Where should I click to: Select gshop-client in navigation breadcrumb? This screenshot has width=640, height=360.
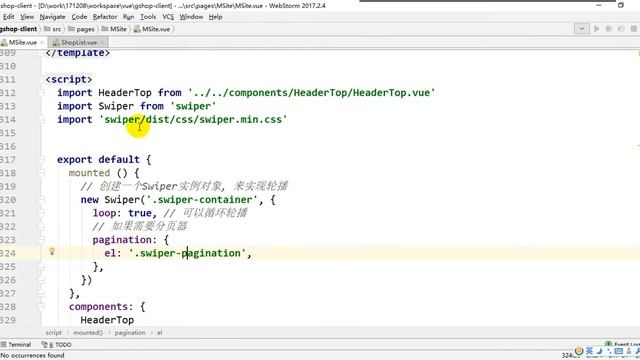pyautogui.click(x=18, y=29)
